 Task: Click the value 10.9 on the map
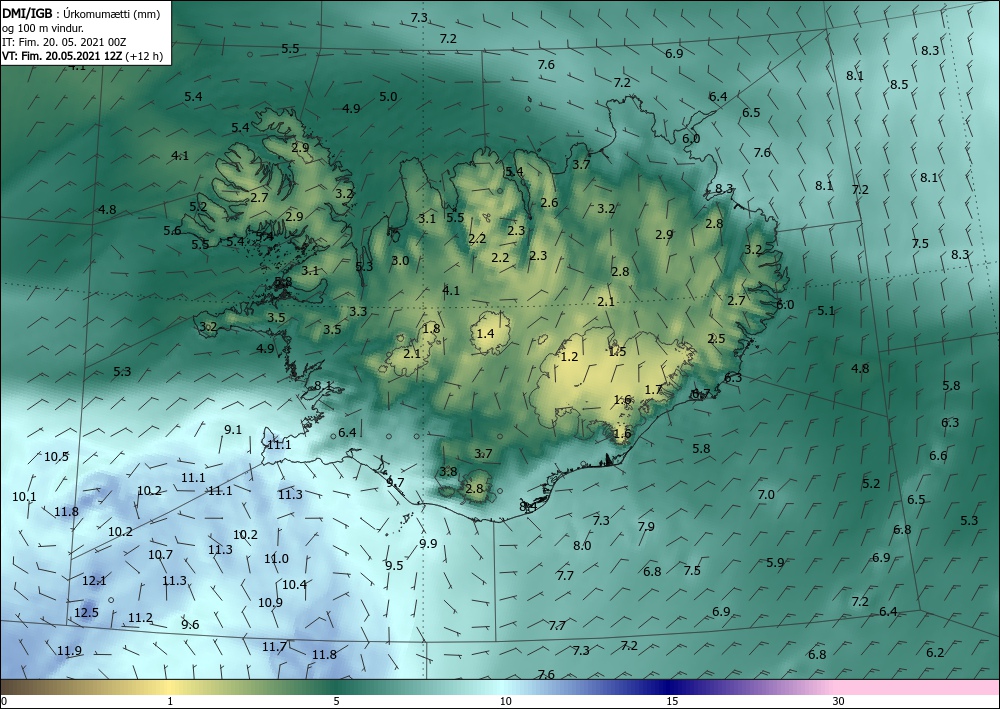(x=270, y=602)
